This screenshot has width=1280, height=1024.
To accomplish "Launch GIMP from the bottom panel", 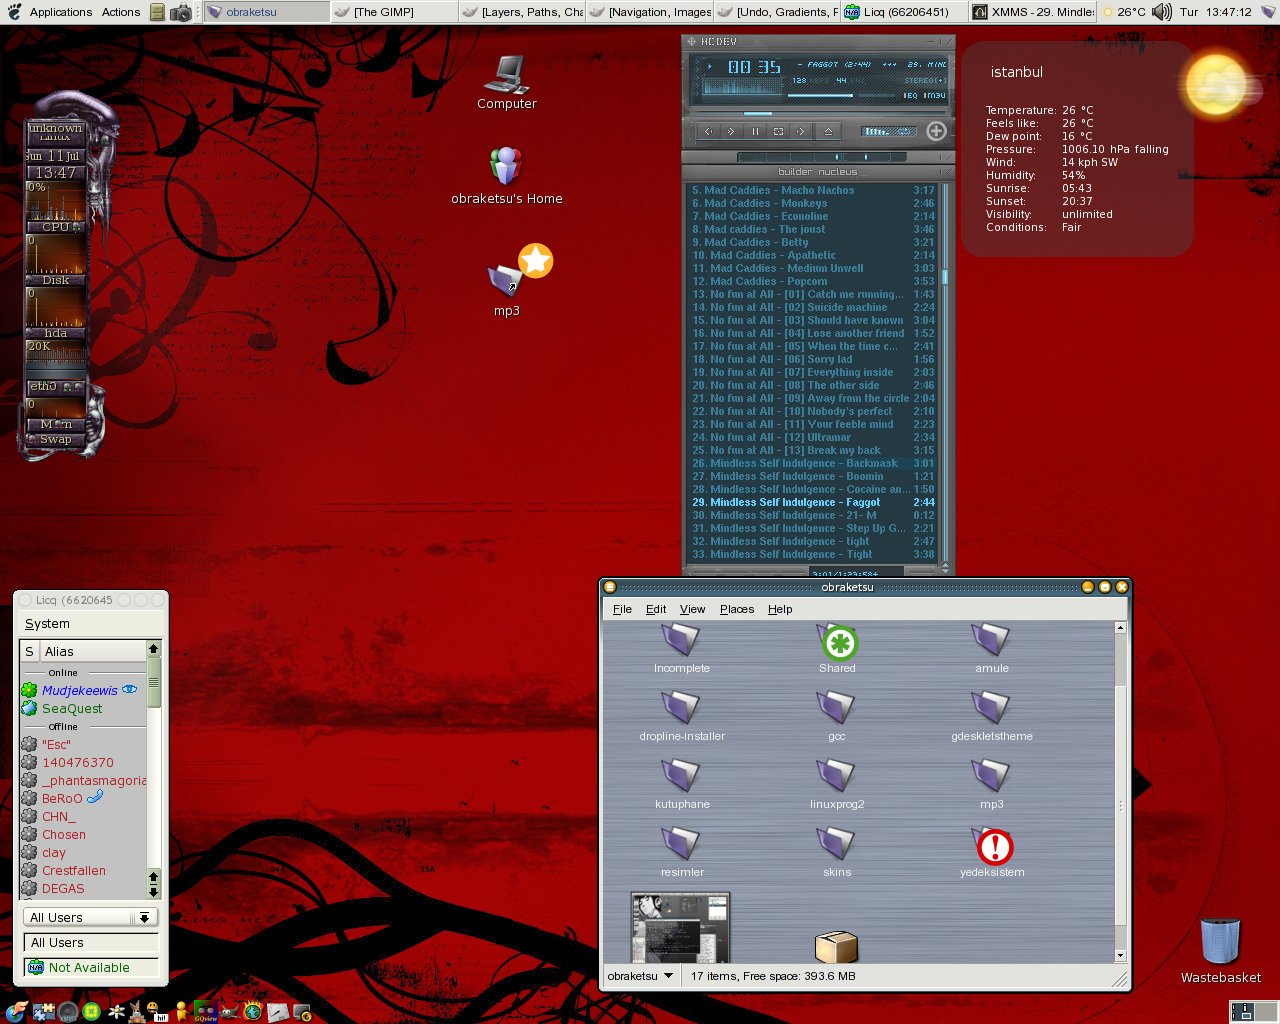I will click(x=229, y=1012).
